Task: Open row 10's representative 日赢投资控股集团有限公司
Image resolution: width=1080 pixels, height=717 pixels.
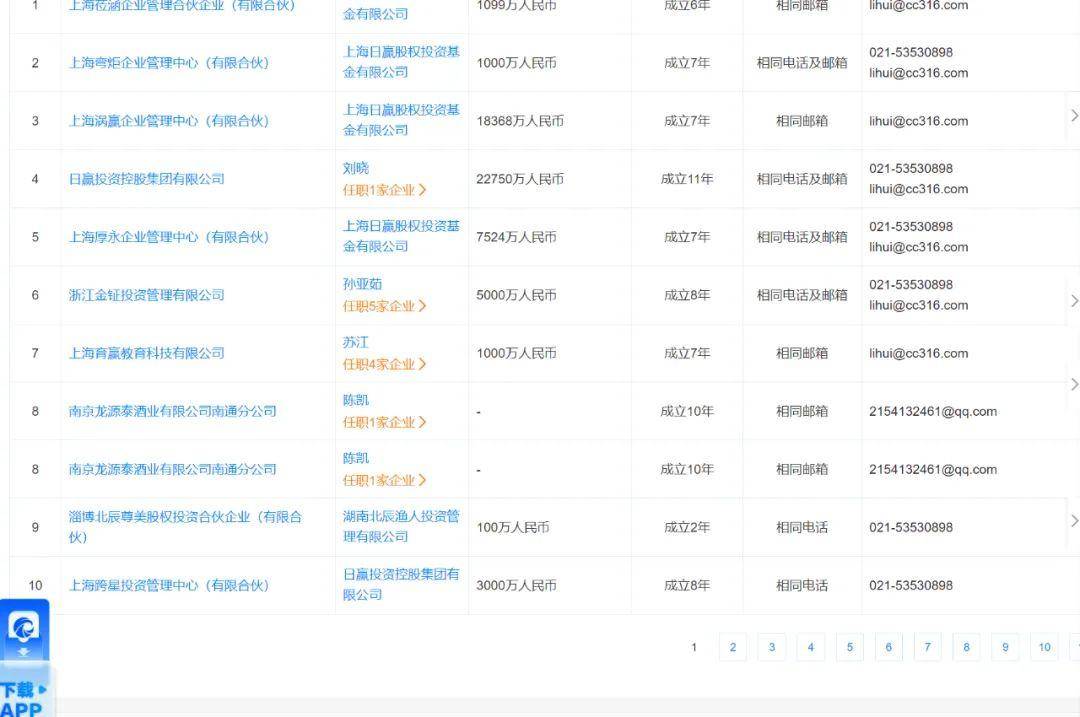Action: pos(401,584)
